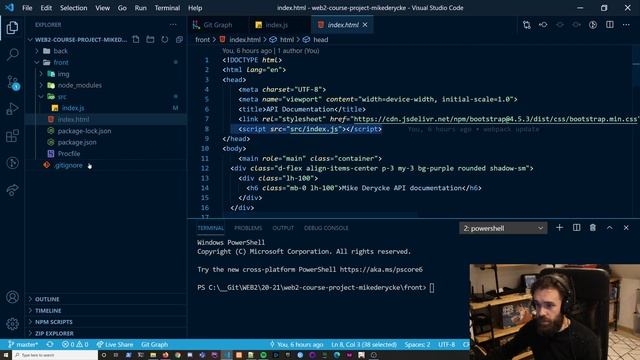Open Source Control view with badge
This screenshot has height=360, width=640.
coord(12,82)
